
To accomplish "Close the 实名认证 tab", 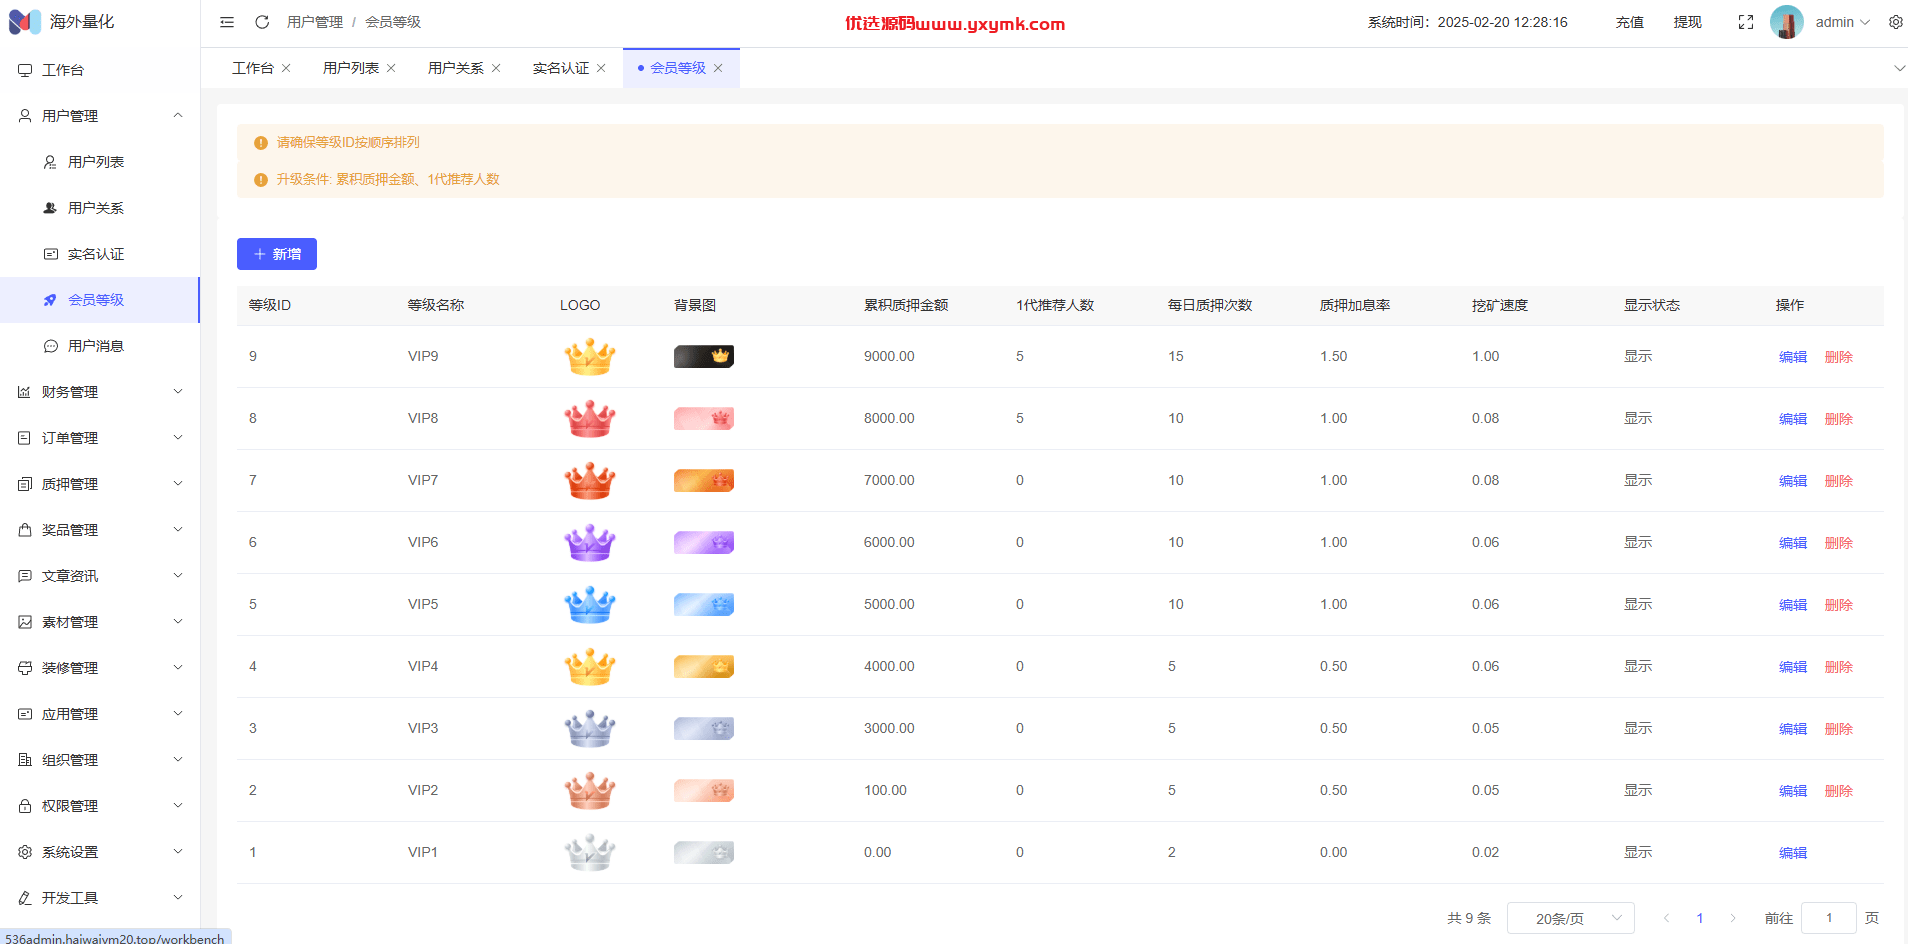I will tap(601, 68).
